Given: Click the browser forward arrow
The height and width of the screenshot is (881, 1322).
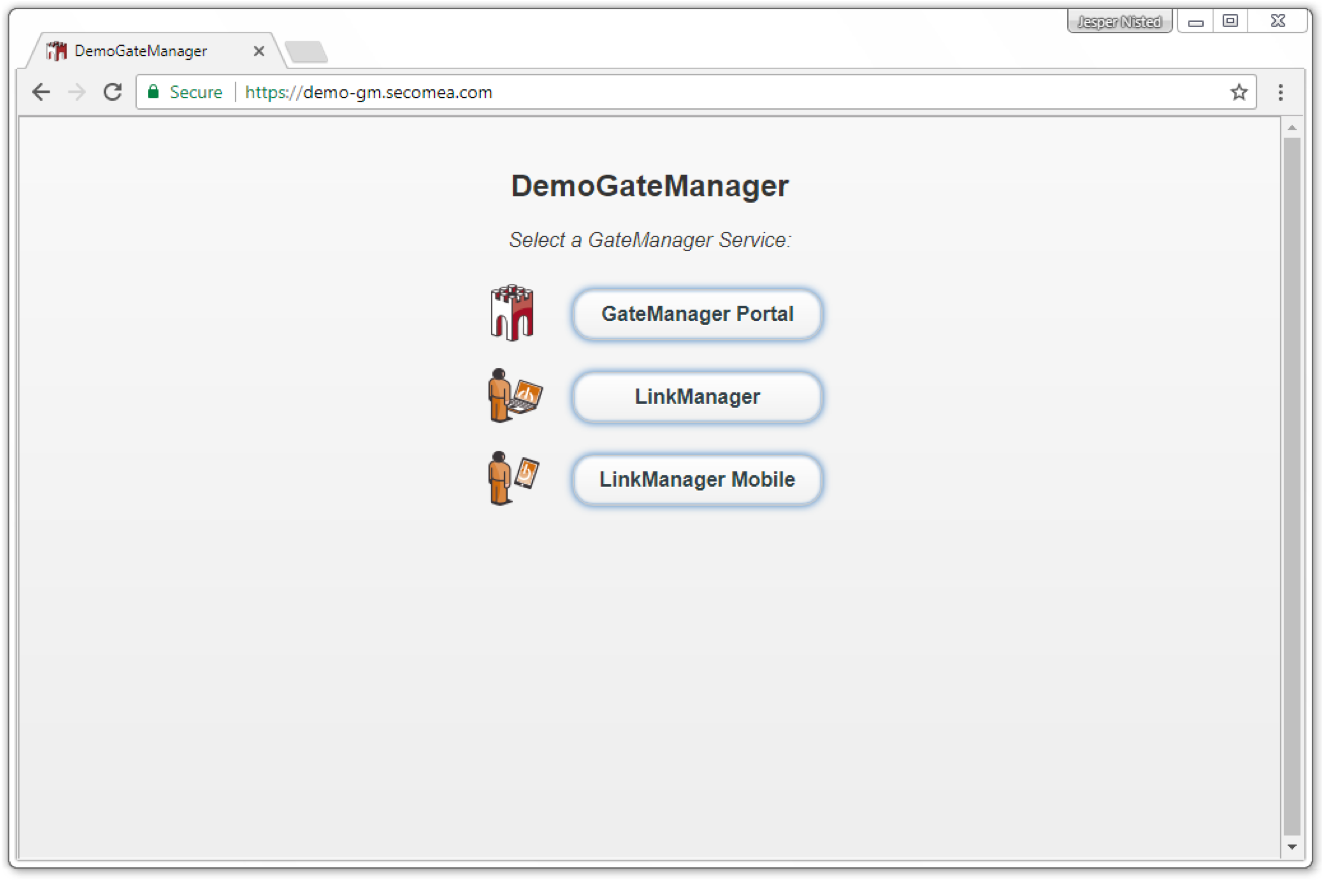Looking at the screenshot, I should point(77,92).
